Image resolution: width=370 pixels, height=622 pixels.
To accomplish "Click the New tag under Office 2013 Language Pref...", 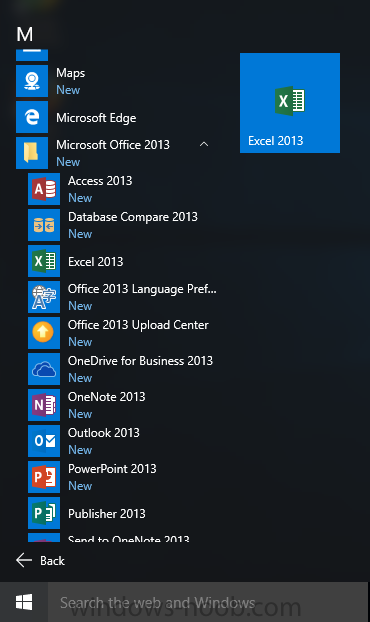I will 80,306.
